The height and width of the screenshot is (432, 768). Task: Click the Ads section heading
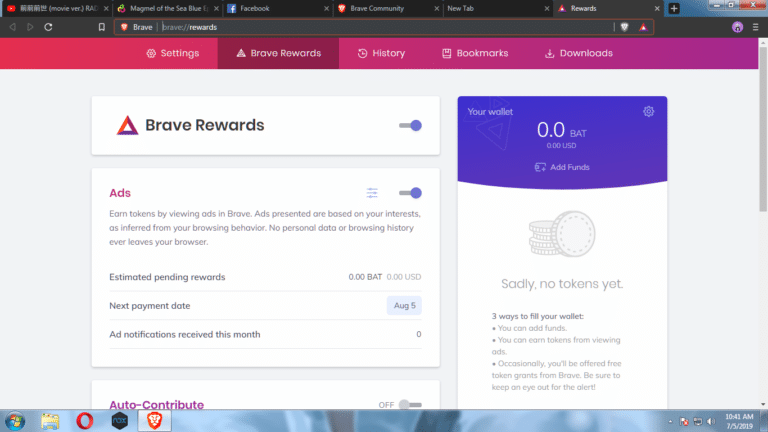pyautogui.click(x=120, y=193)
